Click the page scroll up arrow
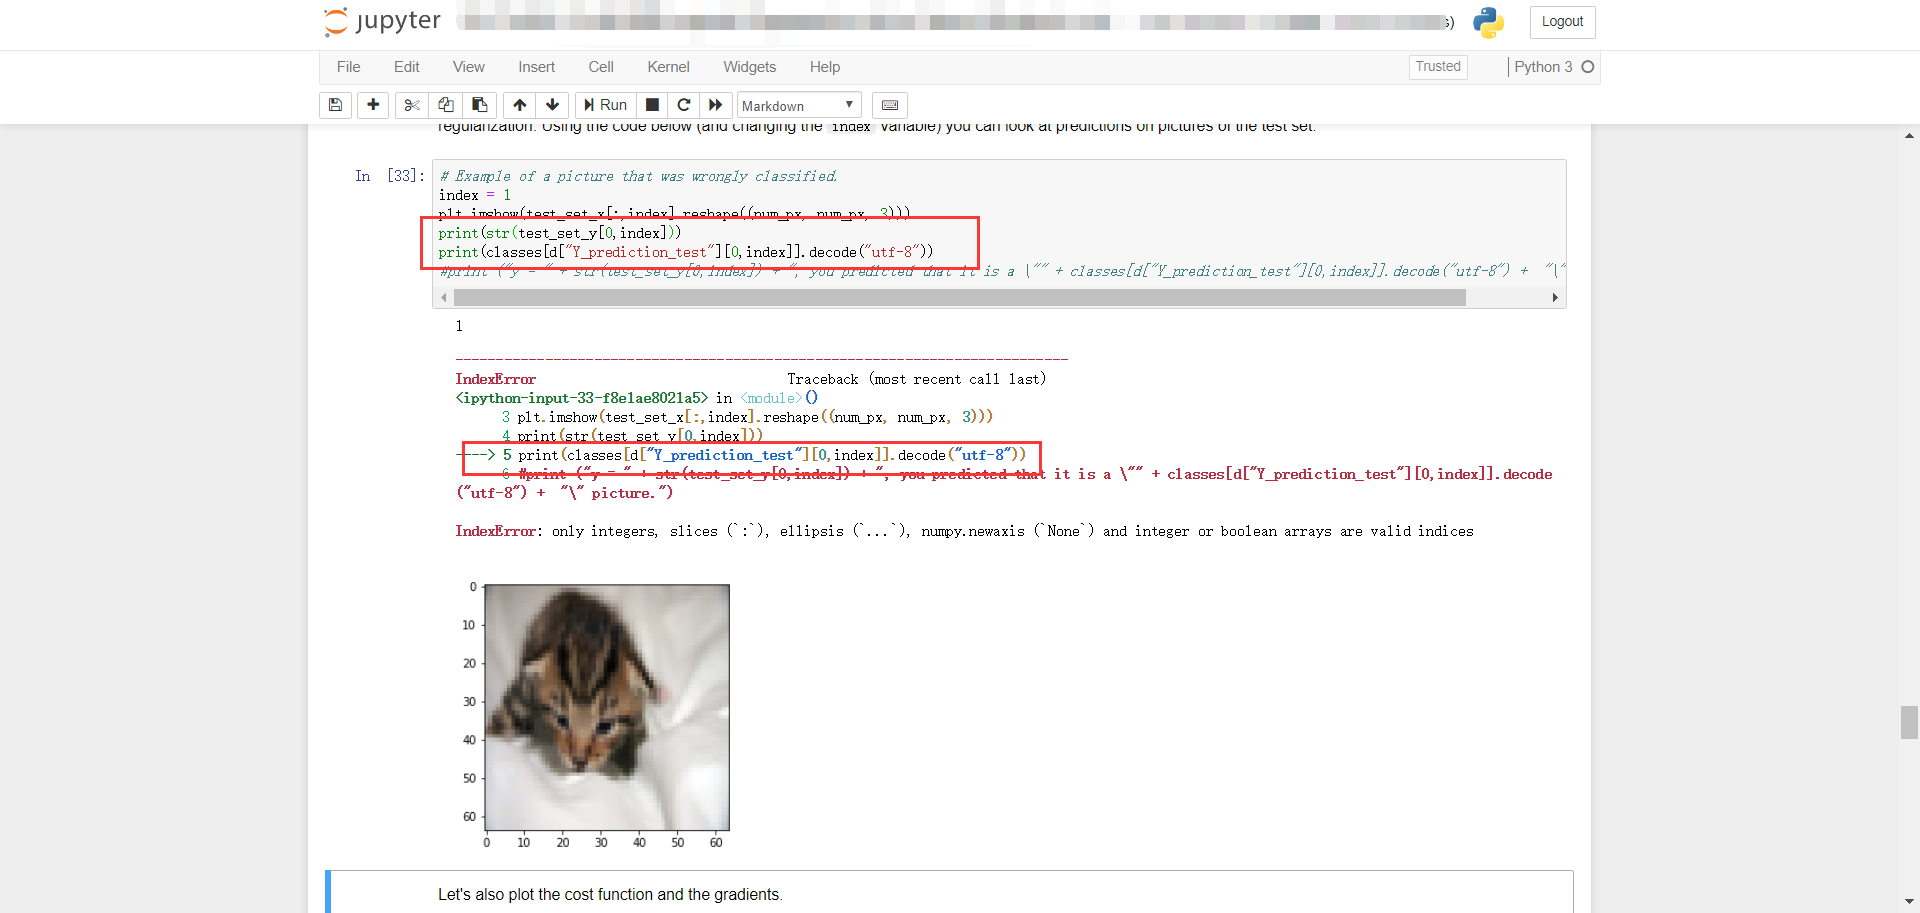 tap(1909, 136)
